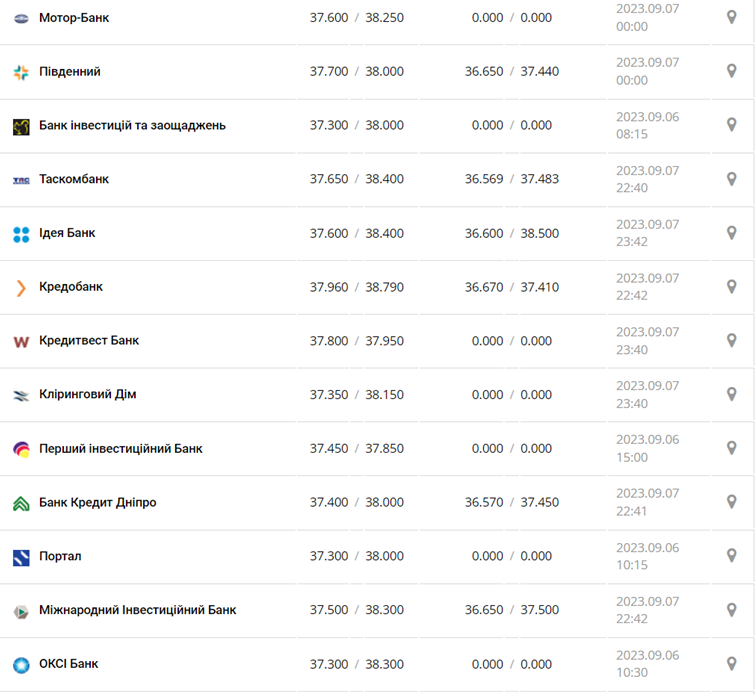
Task: Open the location pin for Південний
Action: coord(731,71)
